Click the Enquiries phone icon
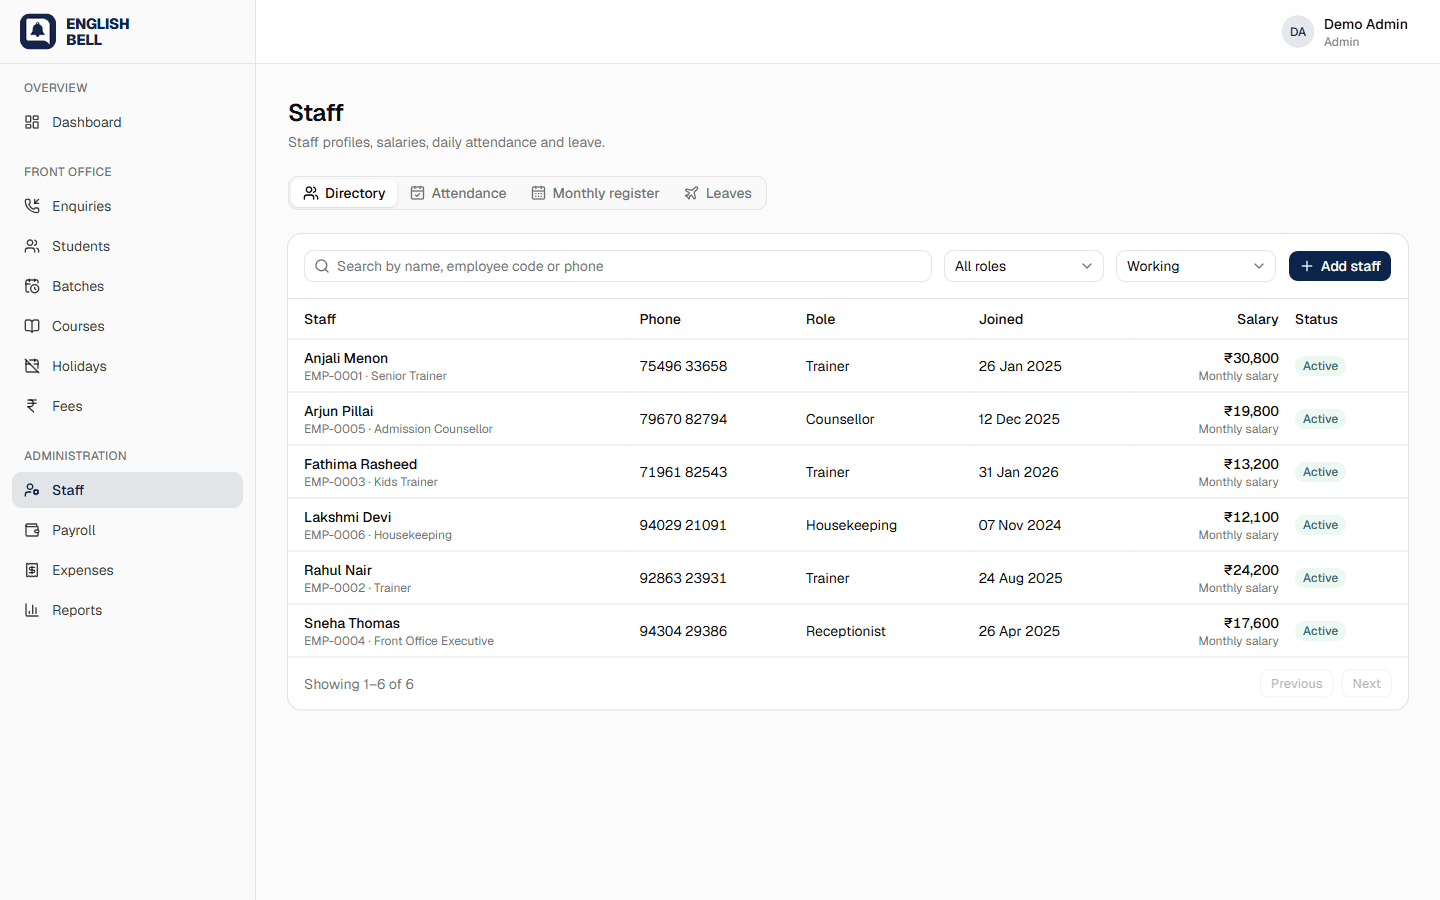Screen dimensions: 1440x900 [32, 206]
